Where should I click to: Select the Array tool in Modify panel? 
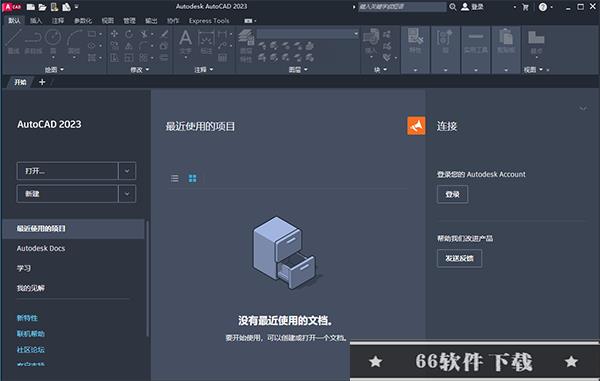pos(144,58)
